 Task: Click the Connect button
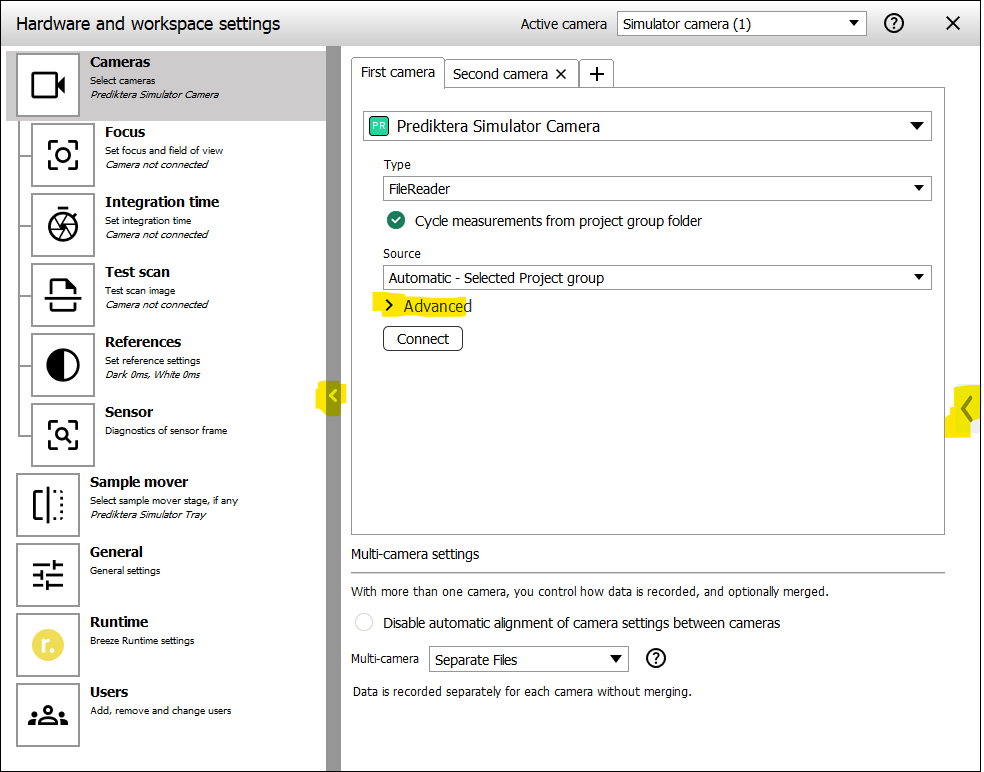click(422, 339)
